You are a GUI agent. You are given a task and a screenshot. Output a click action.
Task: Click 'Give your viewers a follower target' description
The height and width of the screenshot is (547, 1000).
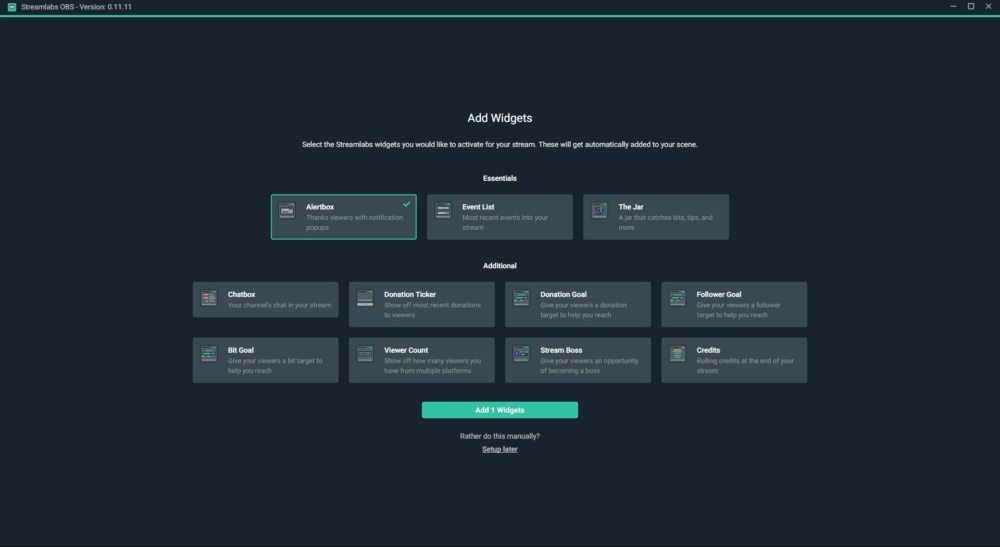pyautogui.click(x=739, y=310)
